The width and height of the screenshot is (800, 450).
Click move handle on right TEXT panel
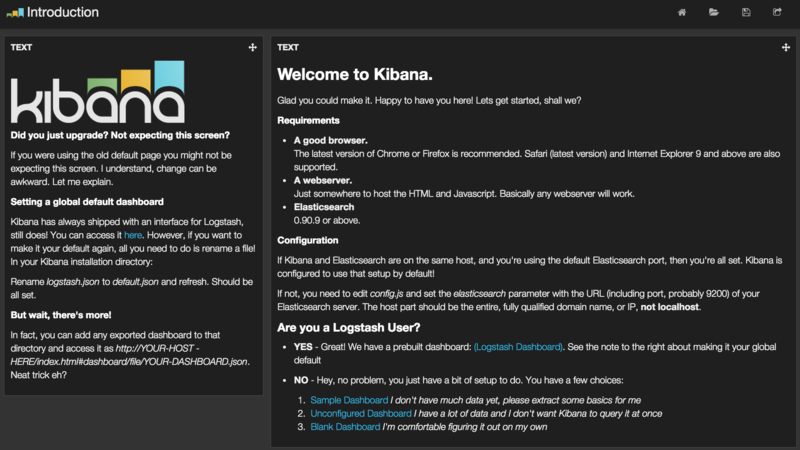(786, 47)
